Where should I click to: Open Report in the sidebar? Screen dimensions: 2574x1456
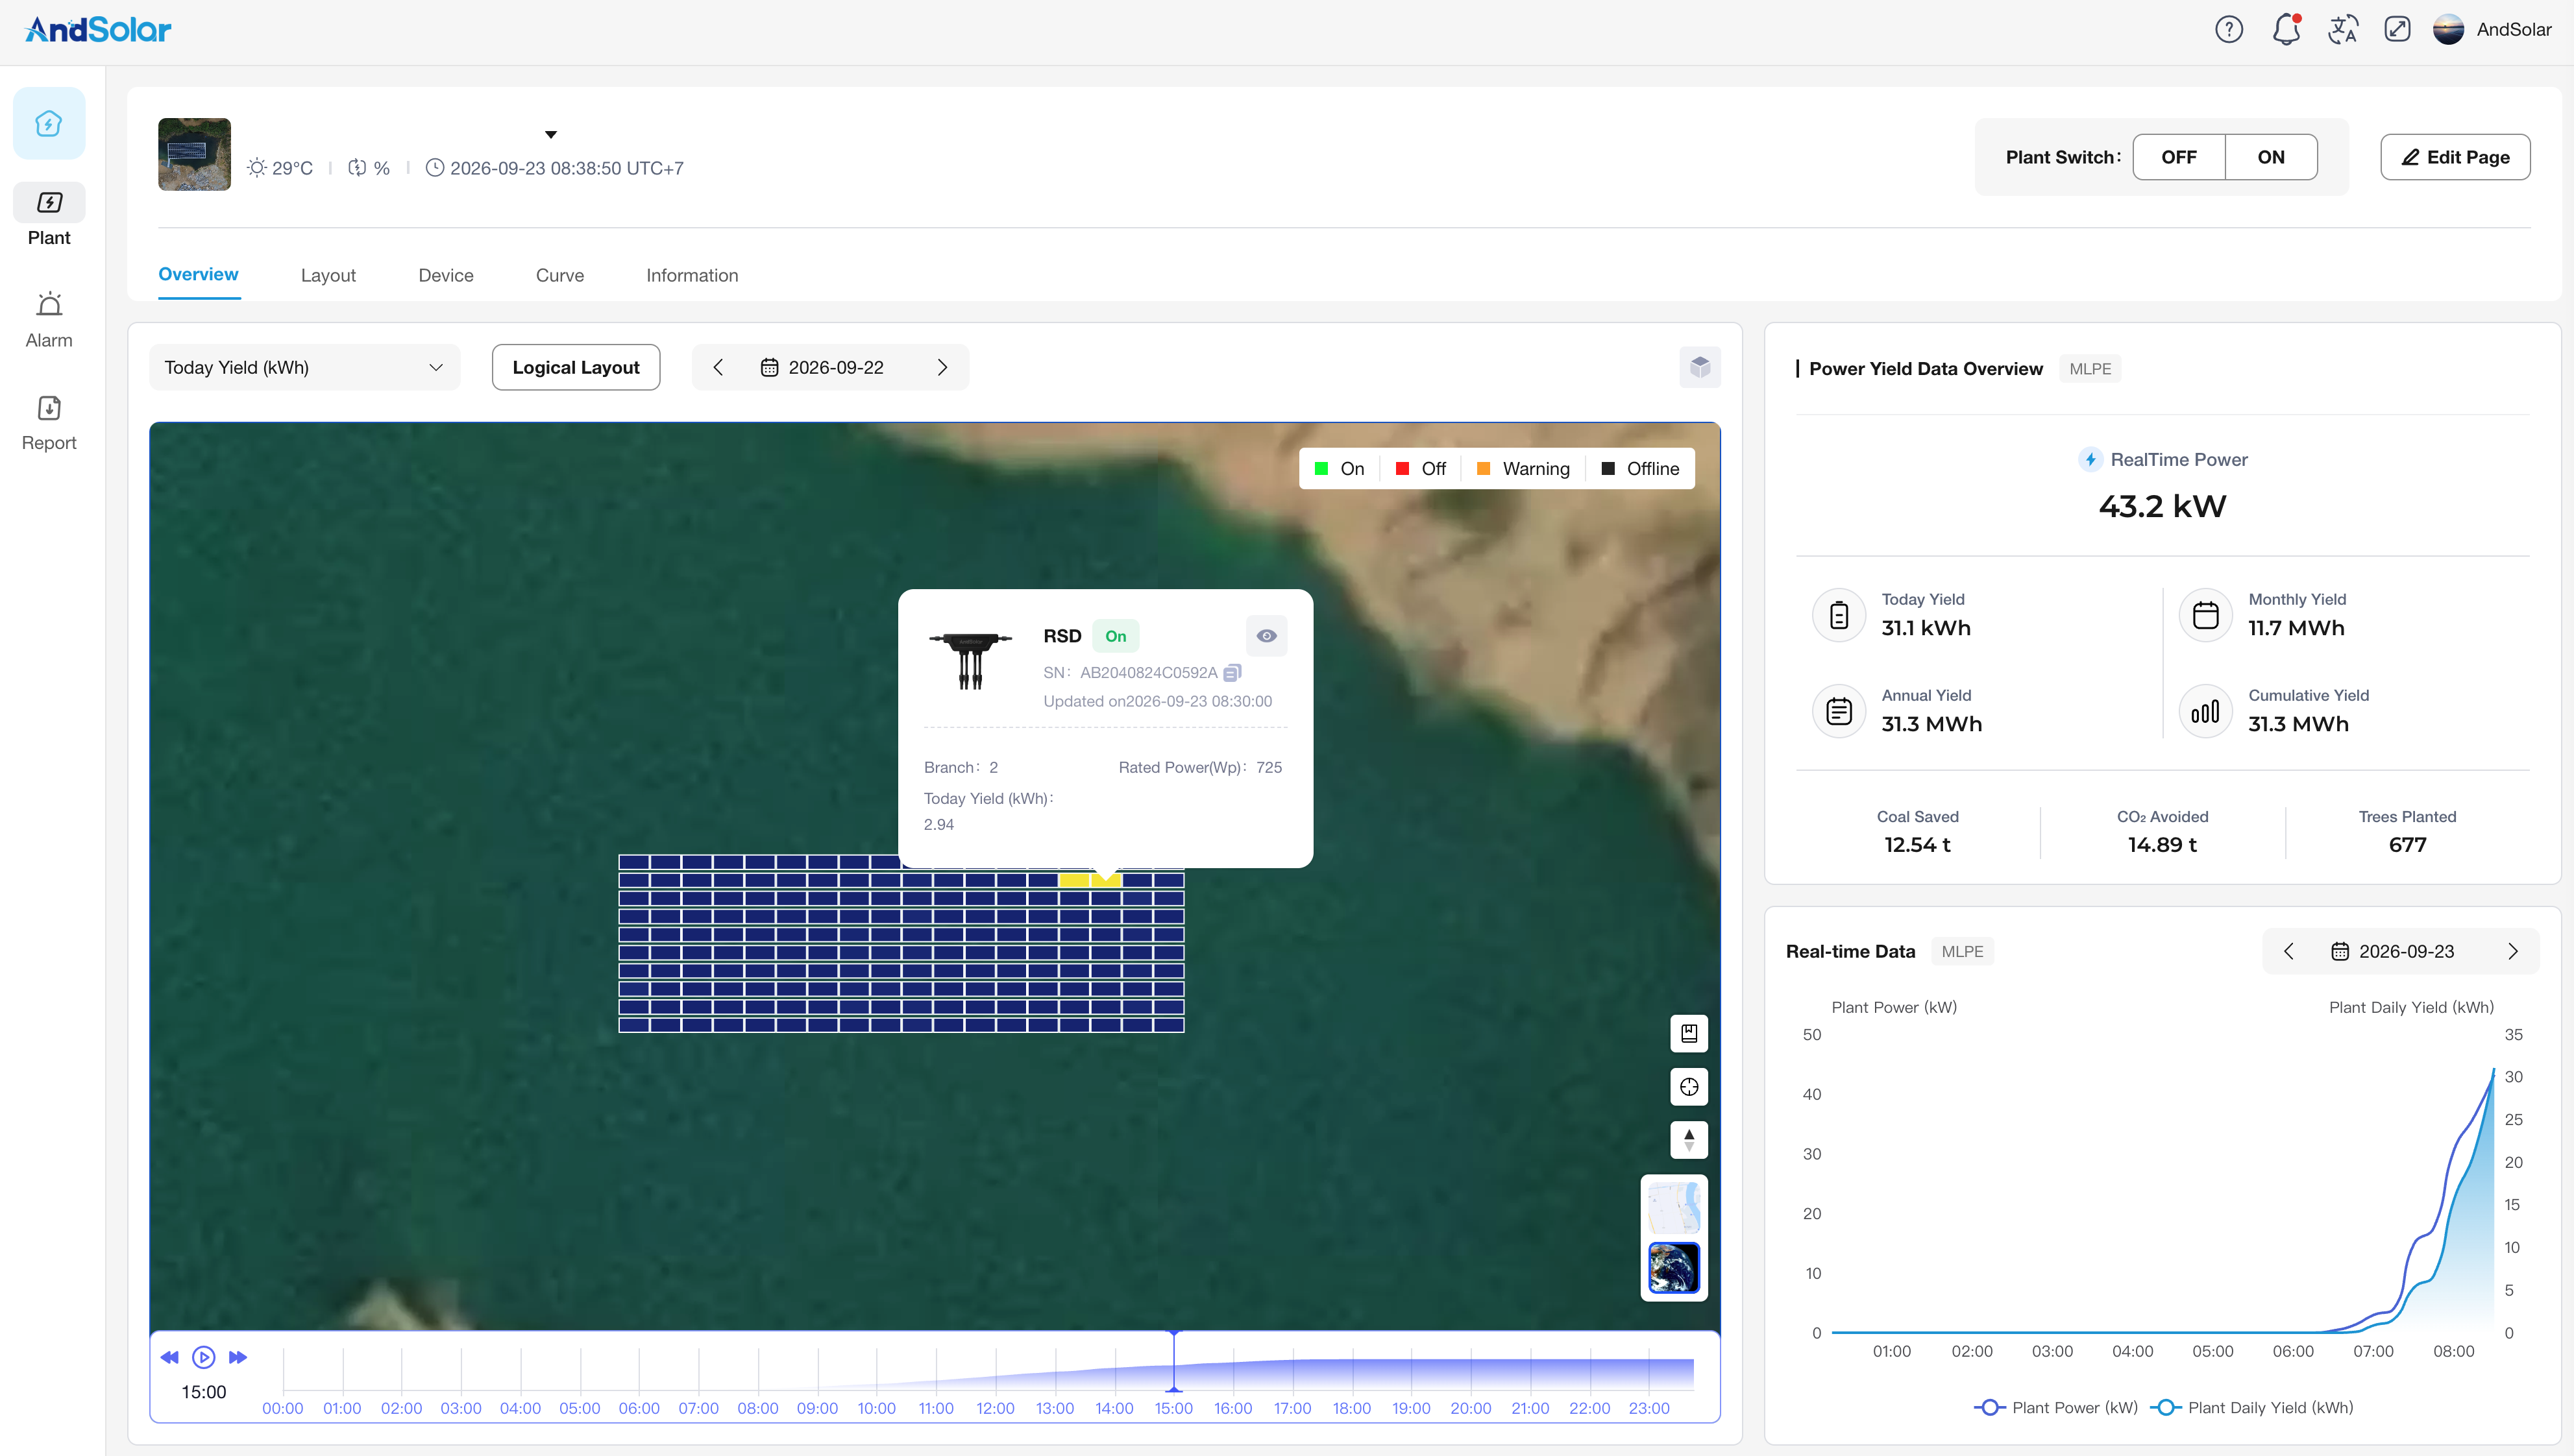49,423
